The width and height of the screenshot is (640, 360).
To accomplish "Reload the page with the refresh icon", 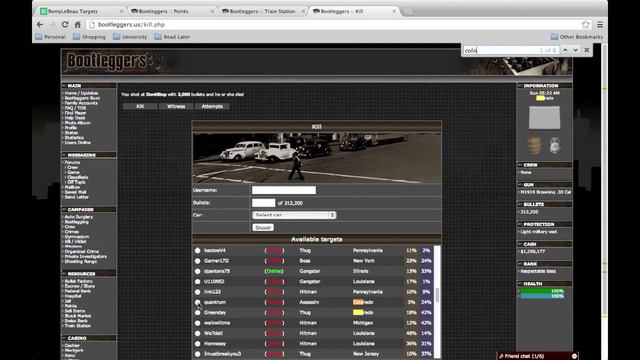I will pos(65,24).
